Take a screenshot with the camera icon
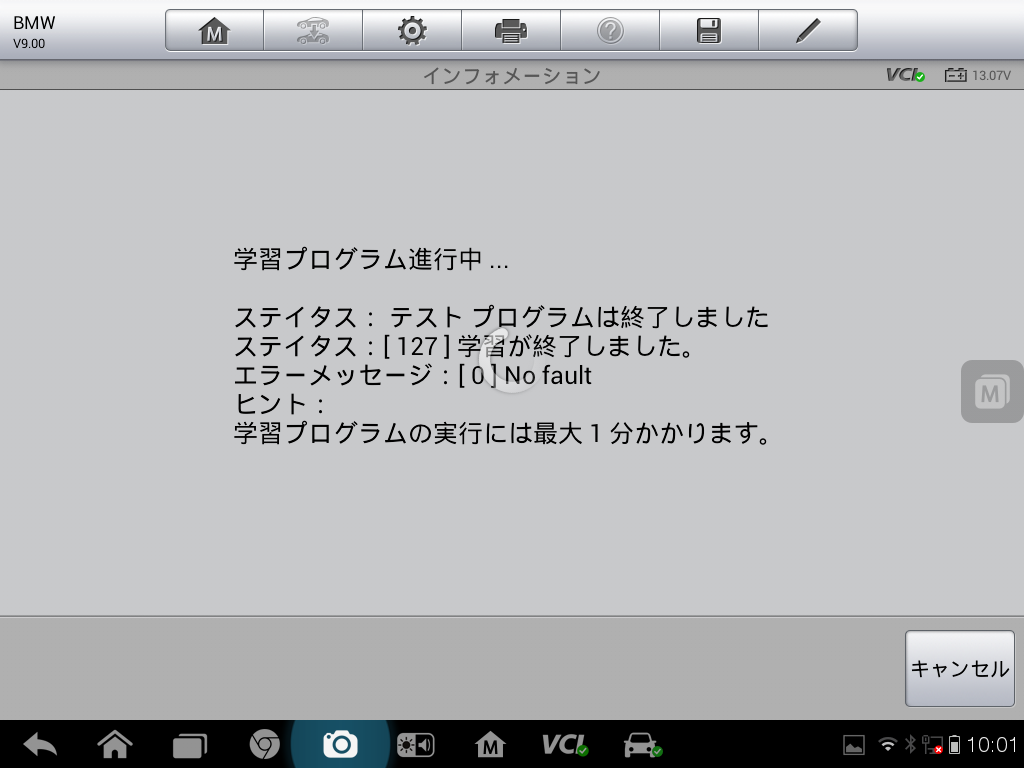The height and width of the screenshot is (768, 1024). 340,744
